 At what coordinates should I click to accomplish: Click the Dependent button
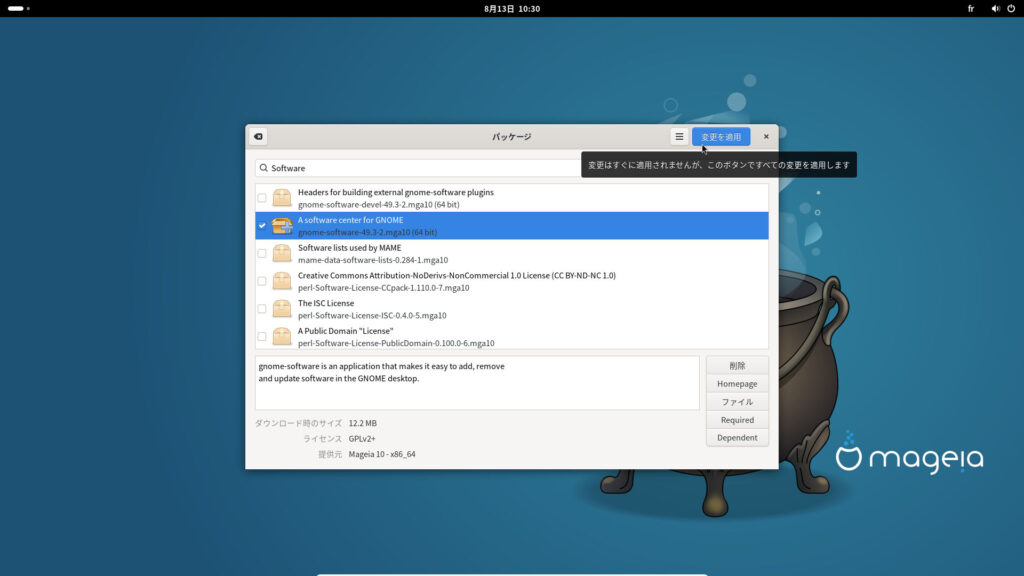pos(737,438)
